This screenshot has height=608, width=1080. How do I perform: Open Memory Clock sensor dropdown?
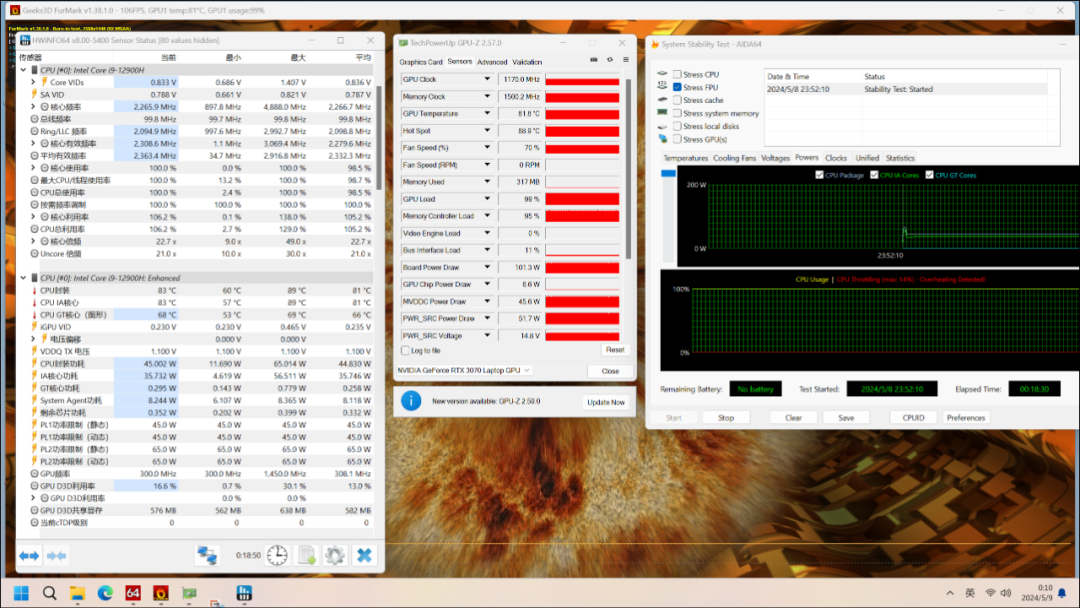click(x=487, y=96)
